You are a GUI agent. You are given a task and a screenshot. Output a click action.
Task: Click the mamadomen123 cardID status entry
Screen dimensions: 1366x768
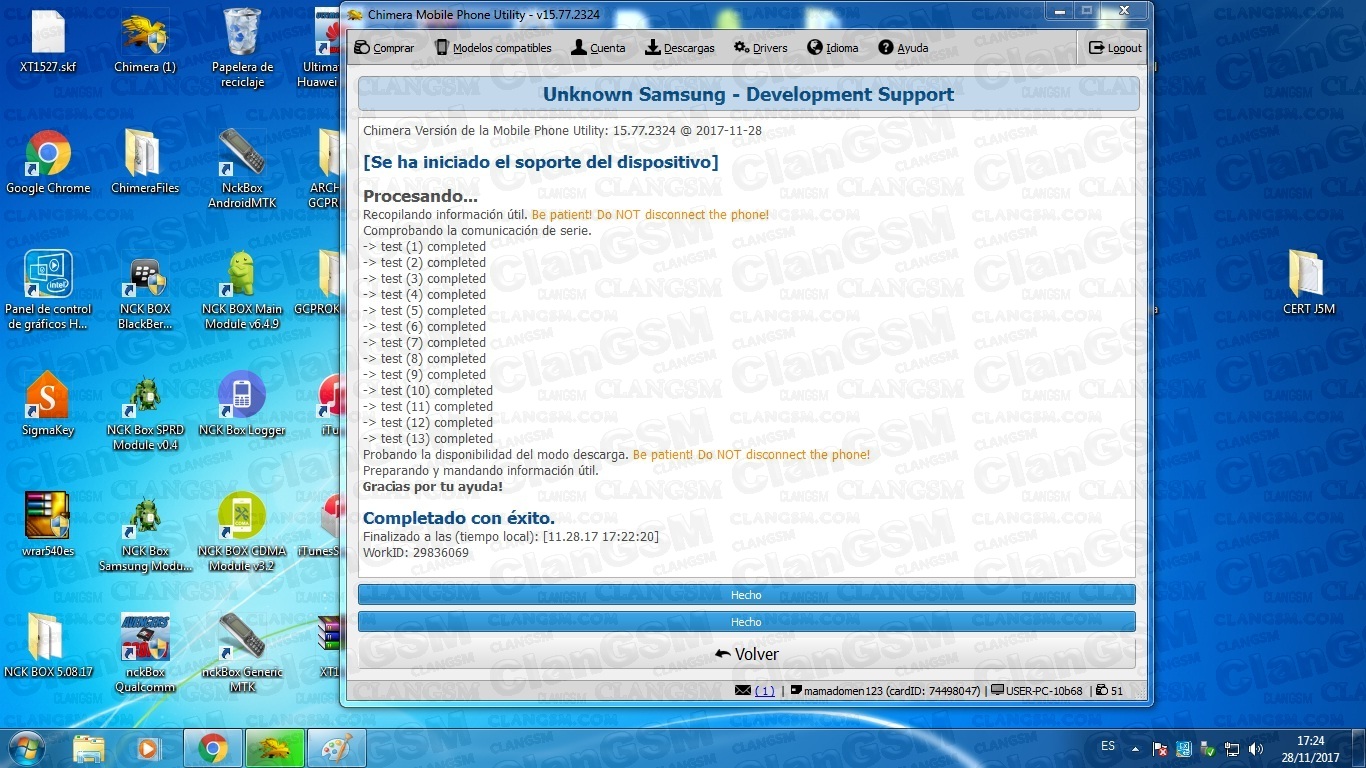click(885, 691)
